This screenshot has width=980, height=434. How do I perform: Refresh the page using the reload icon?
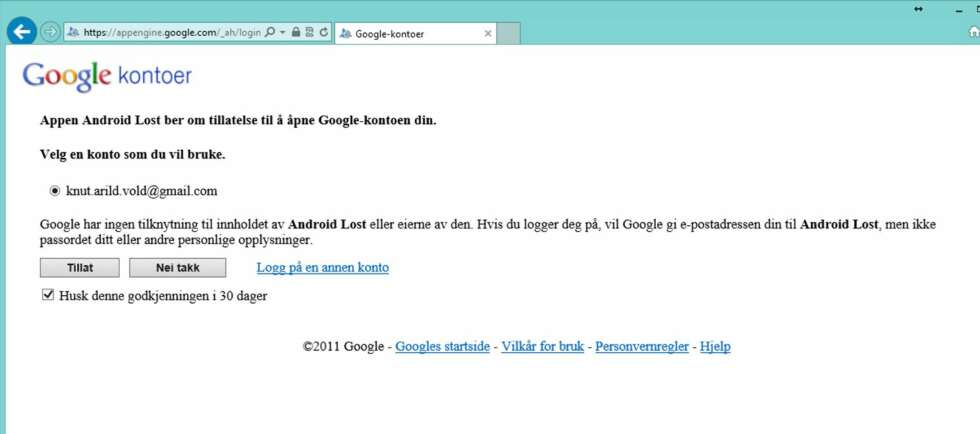pos(324,32)
